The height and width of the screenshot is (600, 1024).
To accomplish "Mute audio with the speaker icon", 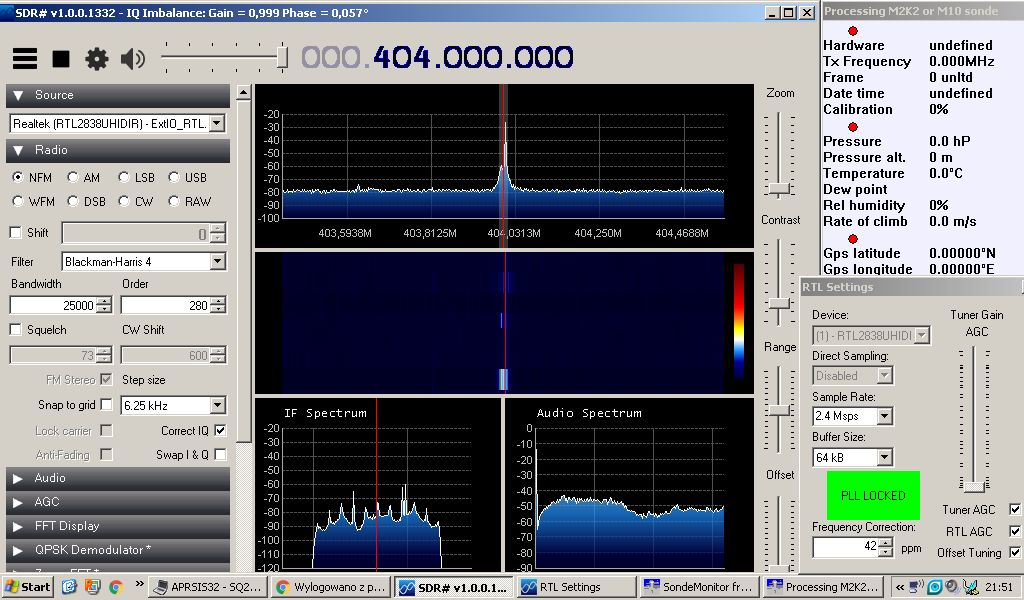I will coord(133,59).
